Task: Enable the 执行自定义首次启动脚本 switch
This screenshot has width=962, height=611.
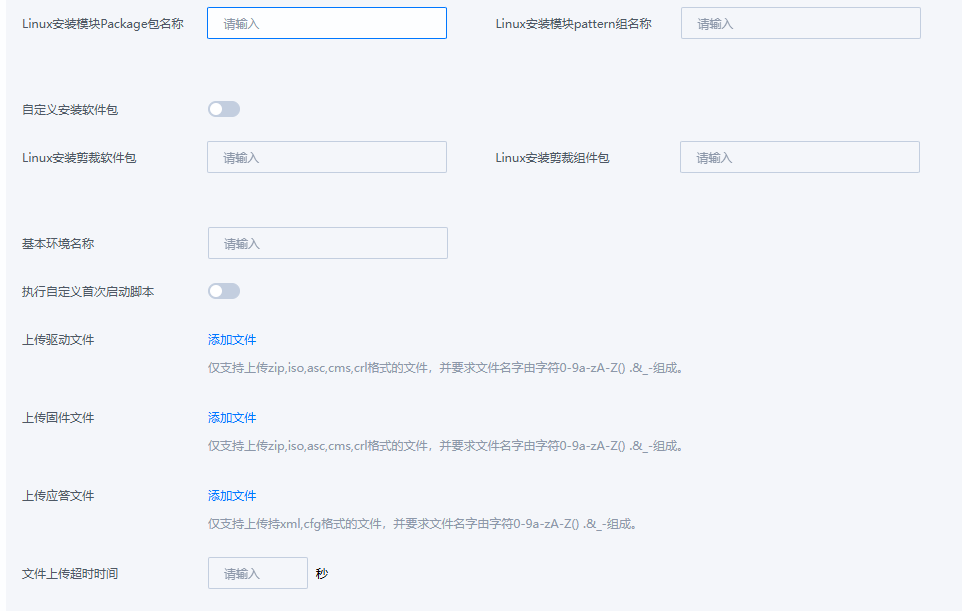Action: (224, 291)
